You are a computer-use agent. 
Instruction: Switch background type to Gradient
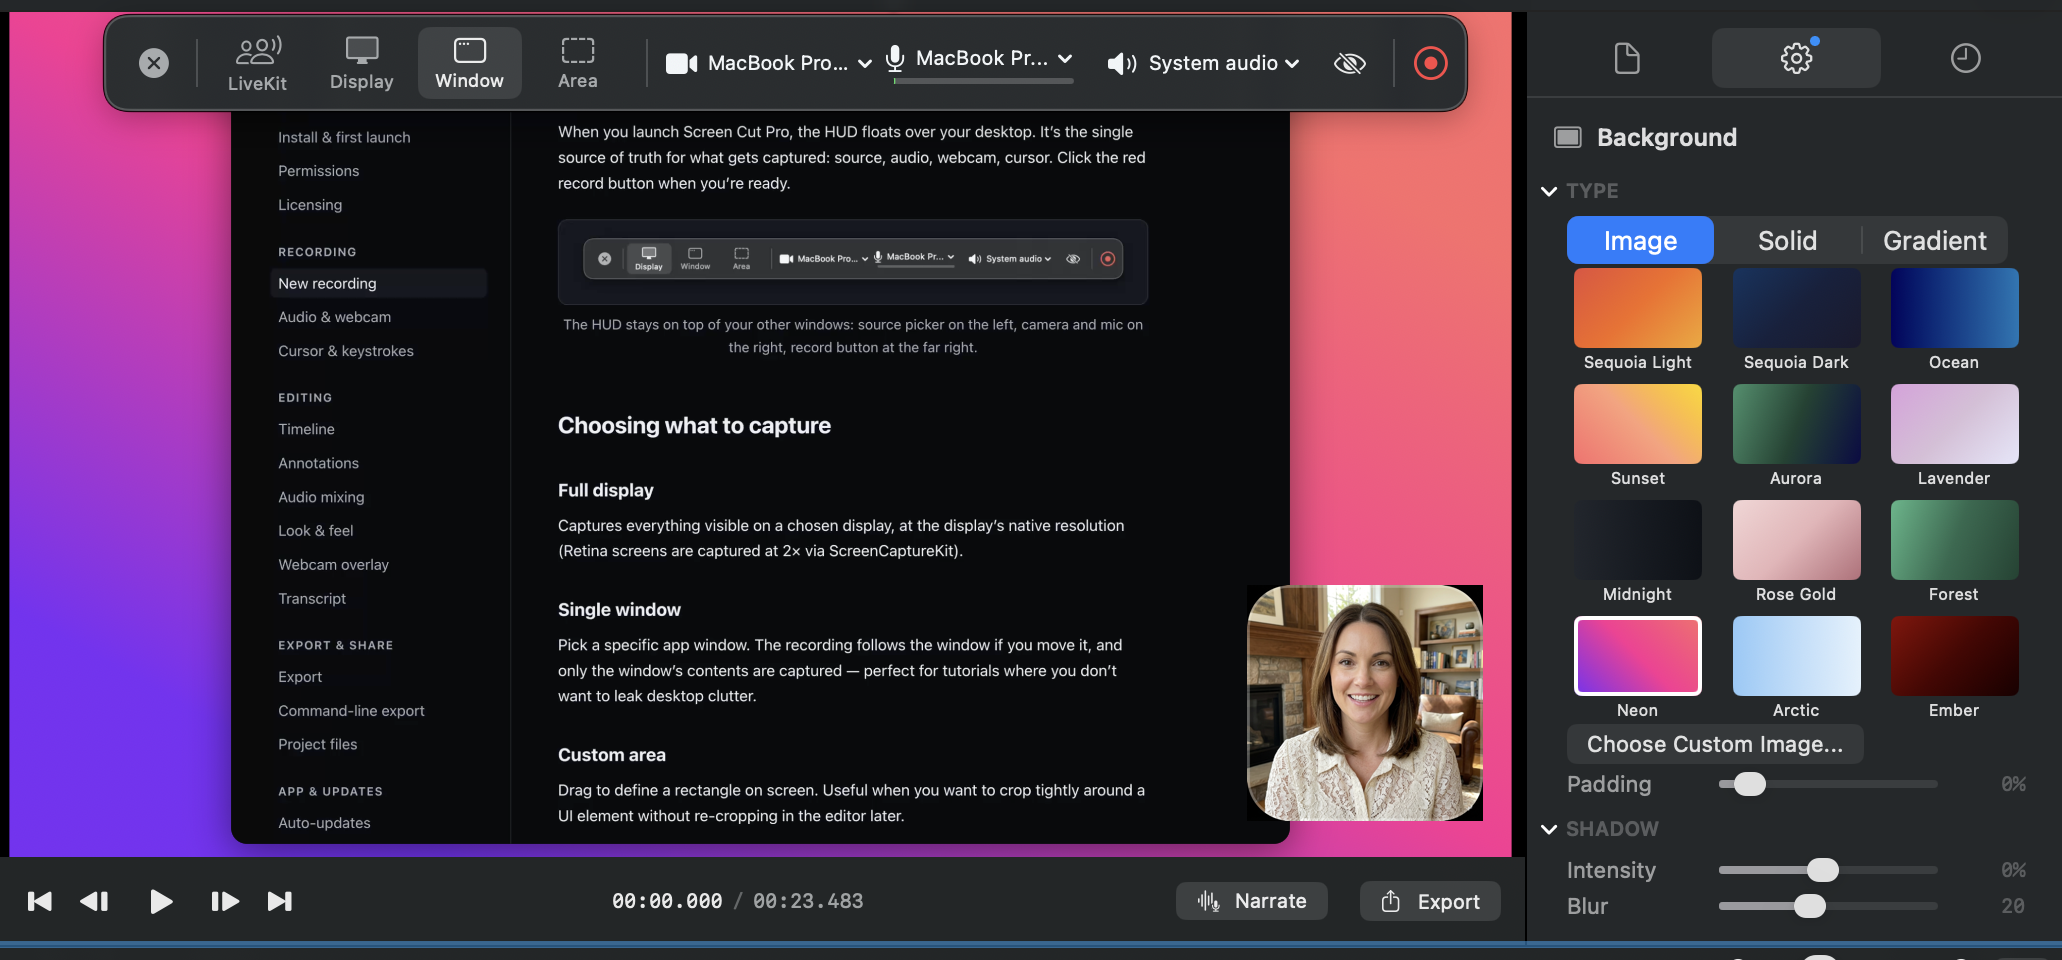tap(1934, 240)
